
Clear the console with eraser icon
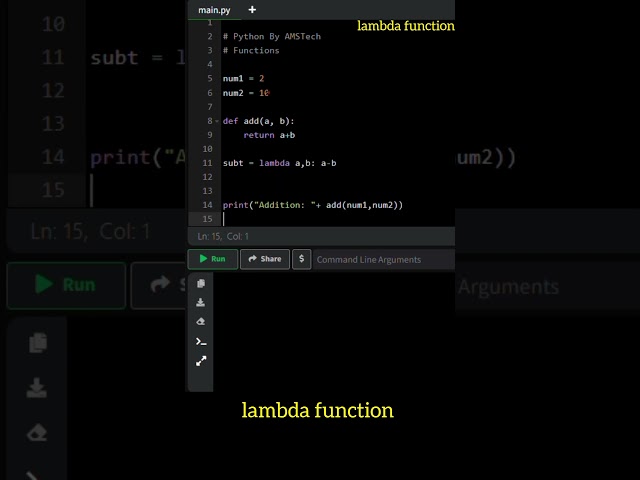pos(200,322)
